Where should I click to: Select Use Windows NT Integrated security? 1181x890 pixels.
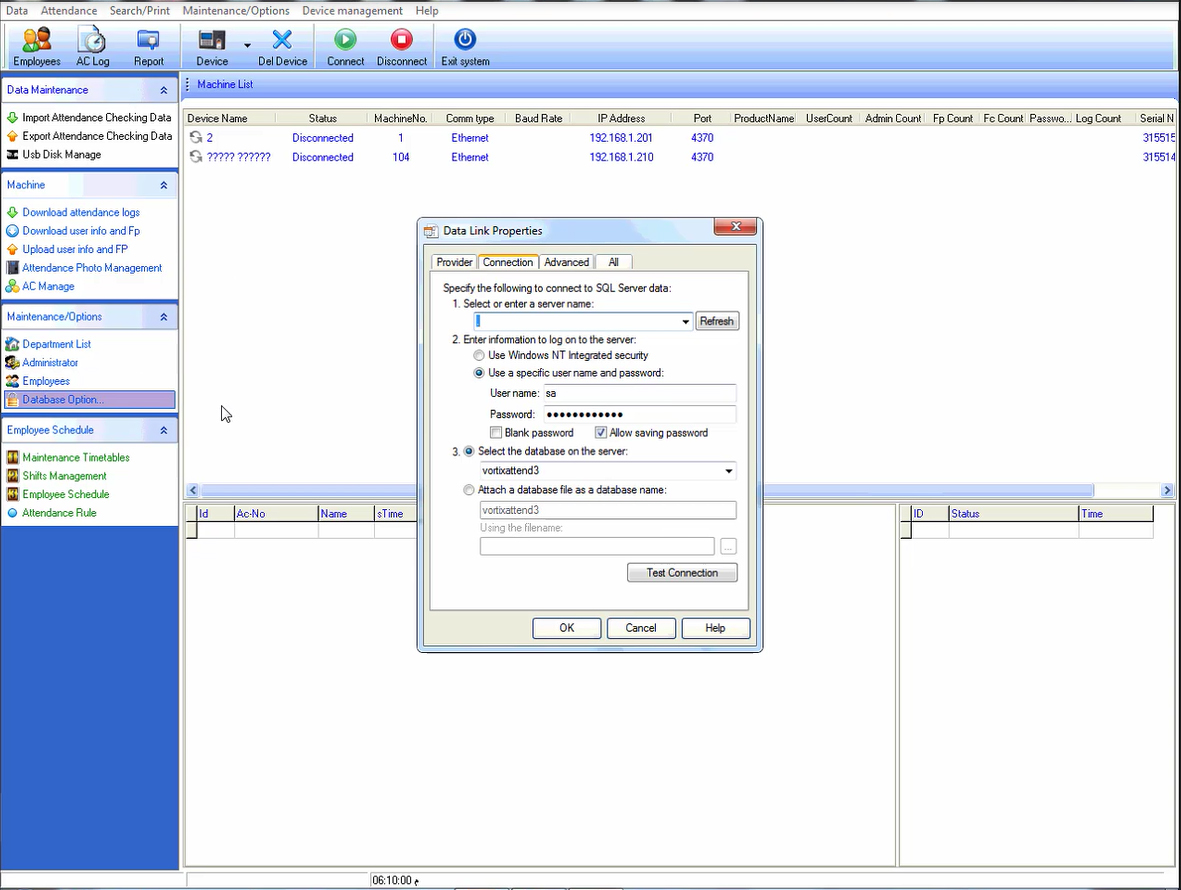click(x=479, y=355)
